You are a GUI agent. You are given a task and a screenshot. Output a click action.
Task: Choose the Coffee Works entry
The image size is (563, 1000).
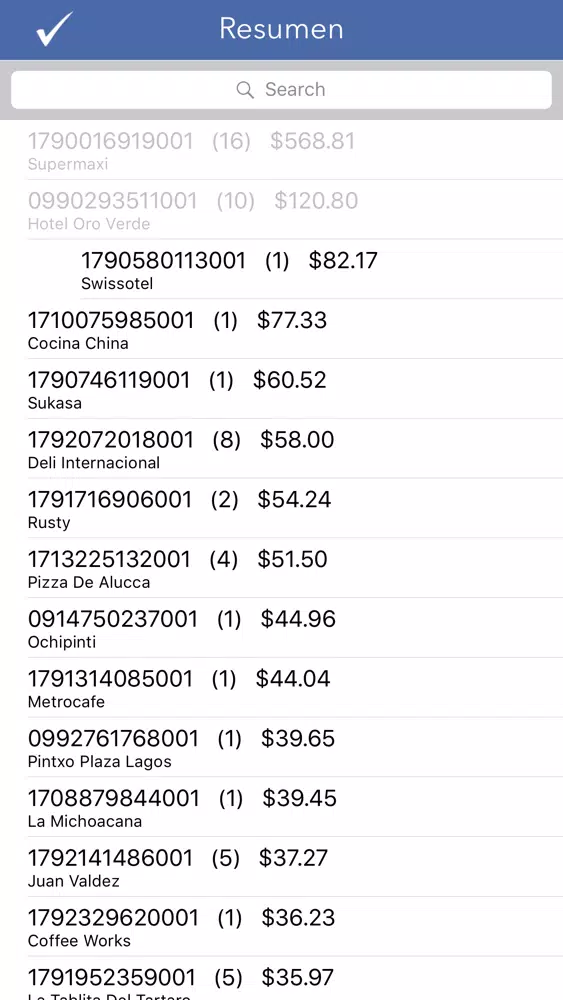[x=281, y=927]
